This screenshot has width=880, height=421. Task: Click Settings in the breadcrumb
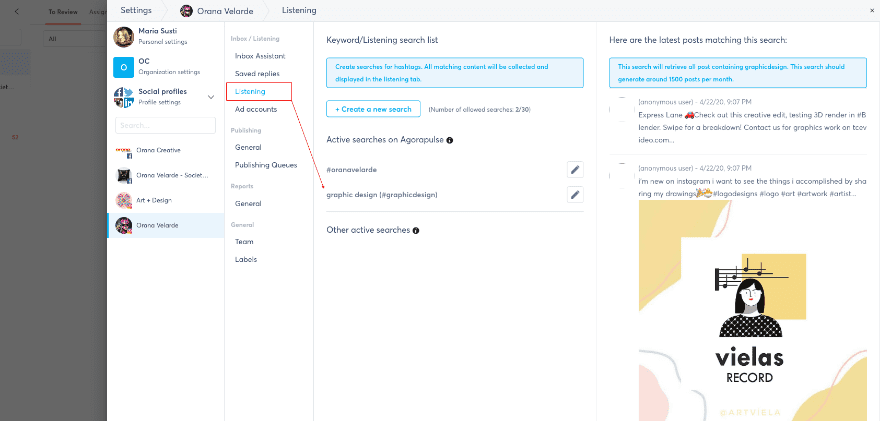pos(134,10)
